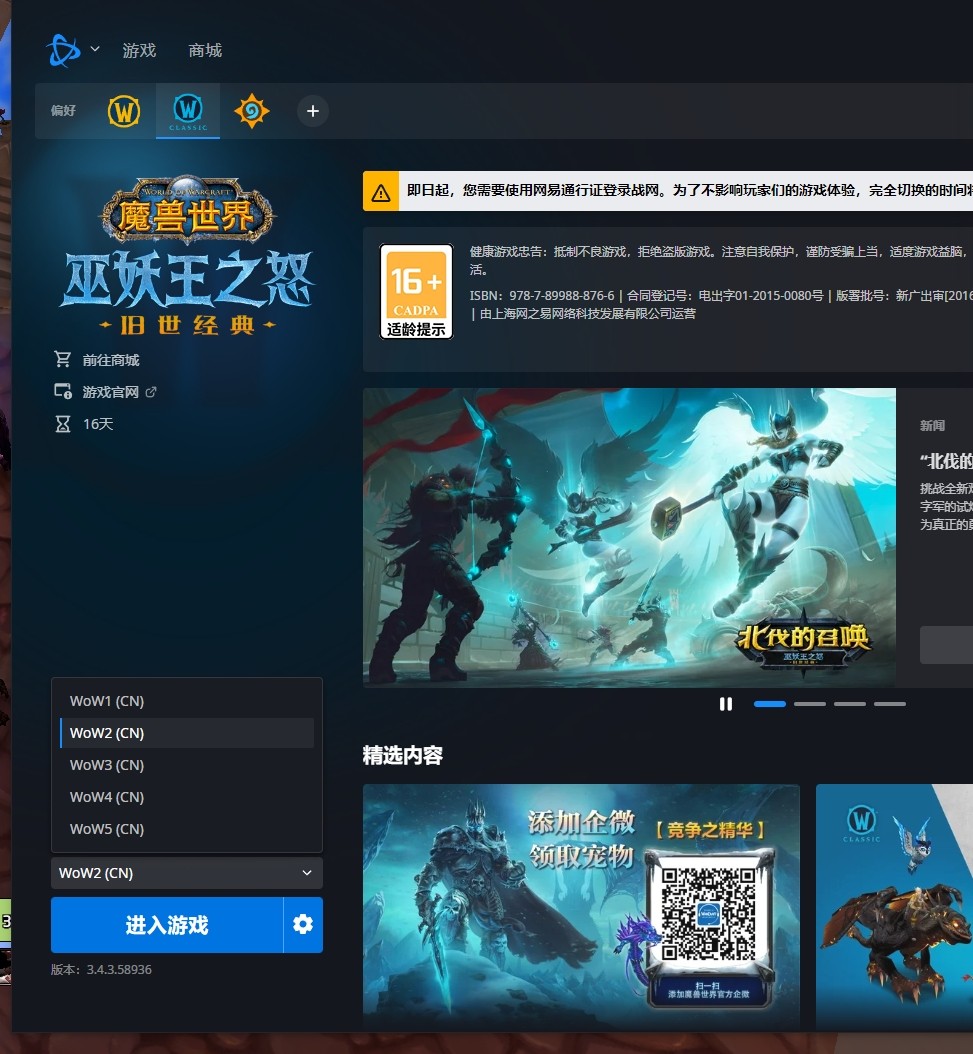Choose WoW5 (CN) from account list
Viewport: 973px width, 1054px height.
coord(187,829)
